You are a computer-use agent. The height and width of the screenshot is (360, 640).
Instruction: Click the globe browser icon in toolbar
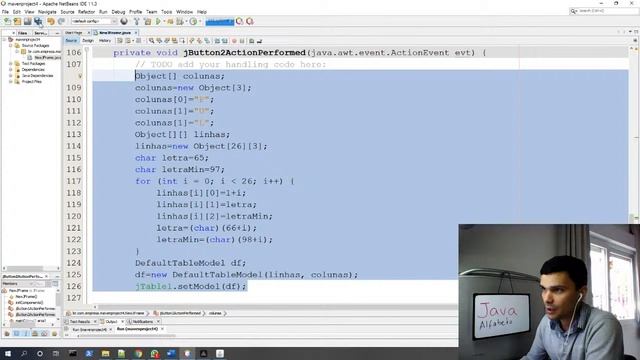(124, 21)
